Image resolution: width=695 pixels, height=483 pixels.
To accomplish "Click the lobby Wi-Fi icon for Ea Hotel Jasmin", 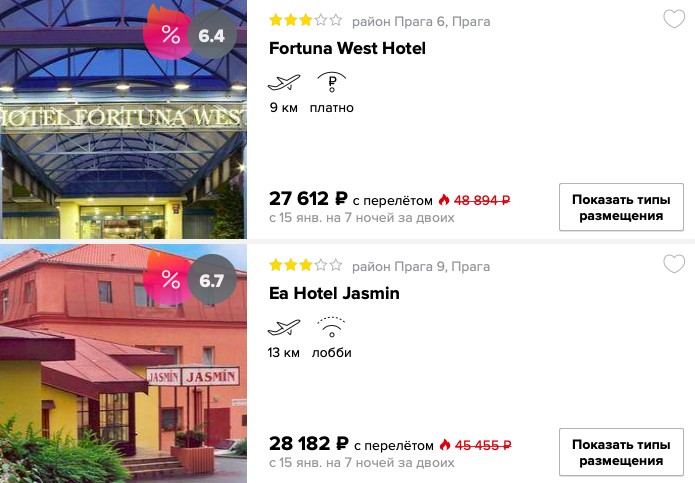I will point(332,327).
